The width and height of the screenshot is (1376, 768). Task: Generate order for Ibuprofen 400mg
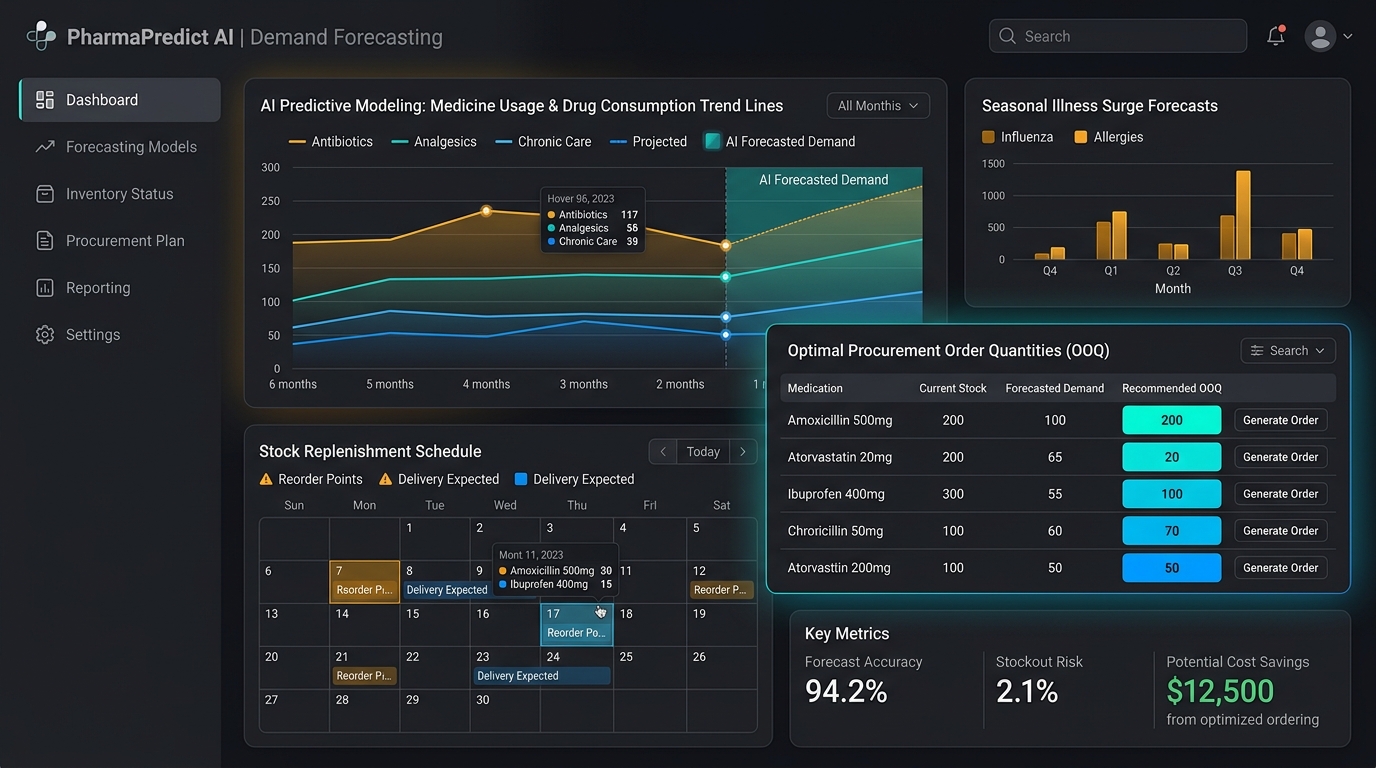pyautogui.click(x=1280, y=494)
